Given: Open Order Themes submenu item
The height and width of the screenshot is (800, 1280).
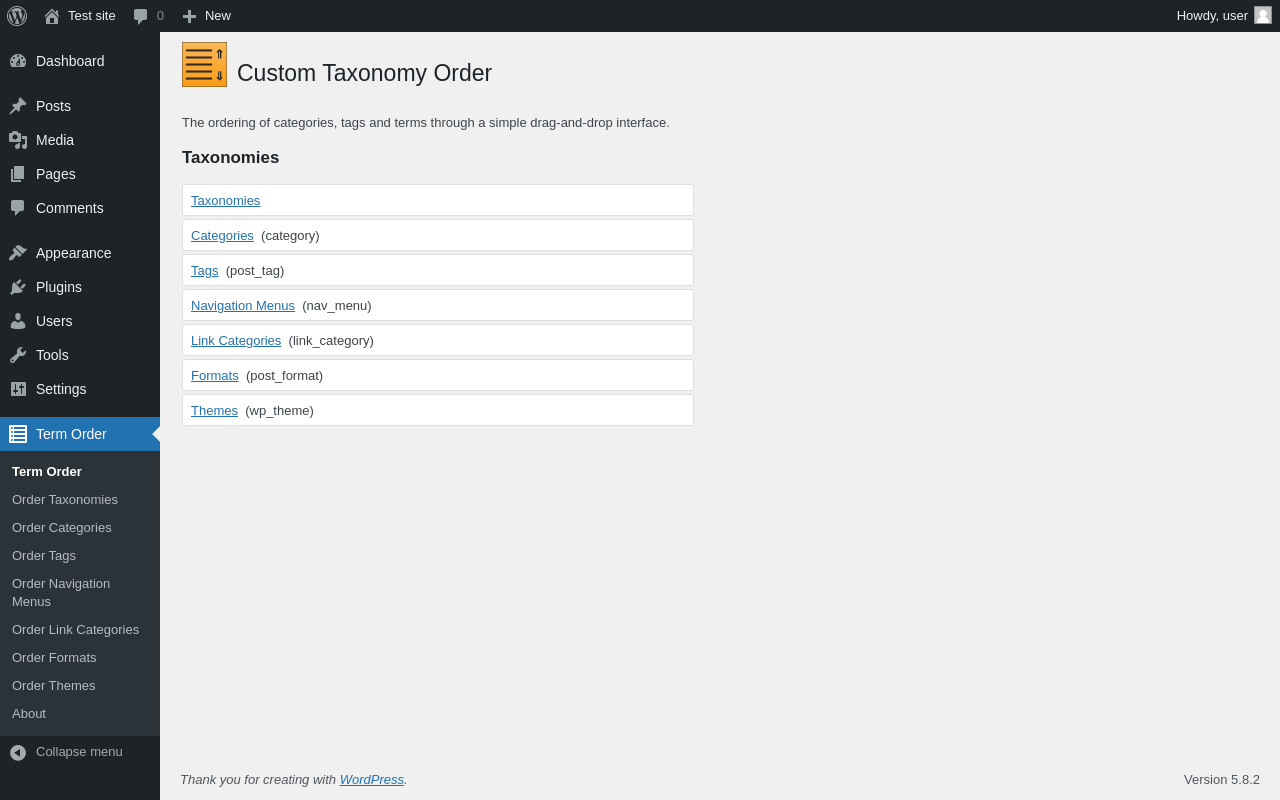Looking at the screenshot, I should (54, 686).
